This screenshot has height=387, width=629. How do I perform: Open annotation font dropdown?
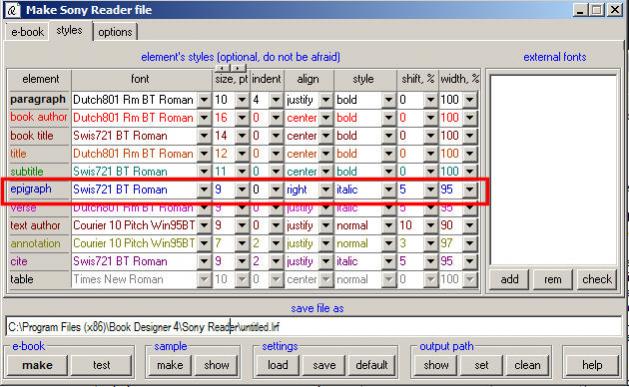[204, 243]
